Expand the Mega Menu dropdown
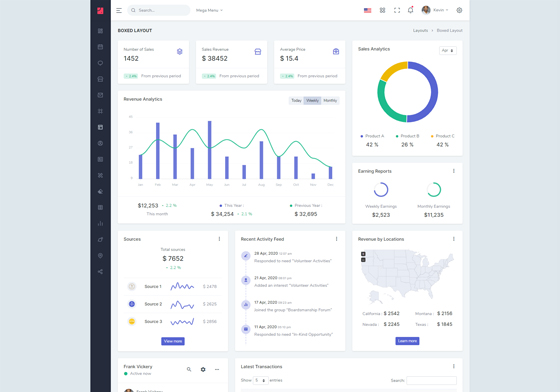 click(209, 10)
